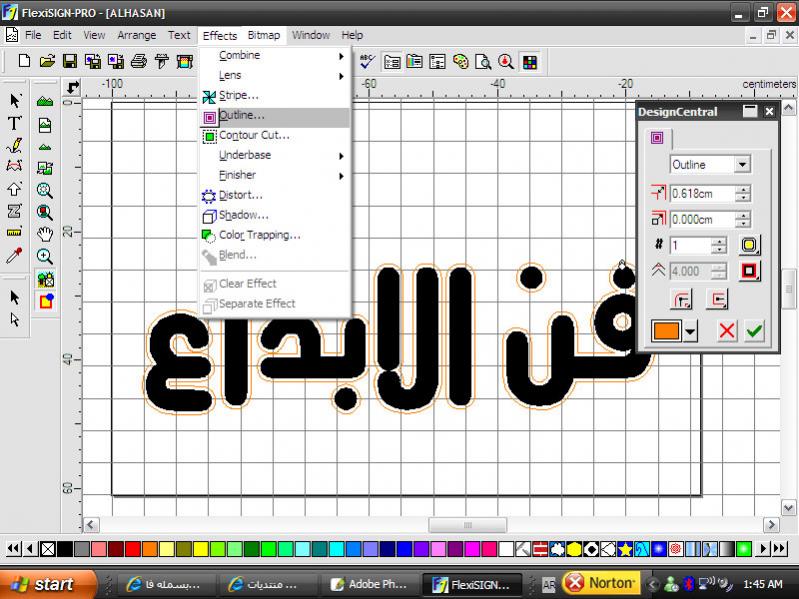Click the Print icon in toolbar
The height and width of the screenshot is (599, 799).
click(x=139, y=62)
